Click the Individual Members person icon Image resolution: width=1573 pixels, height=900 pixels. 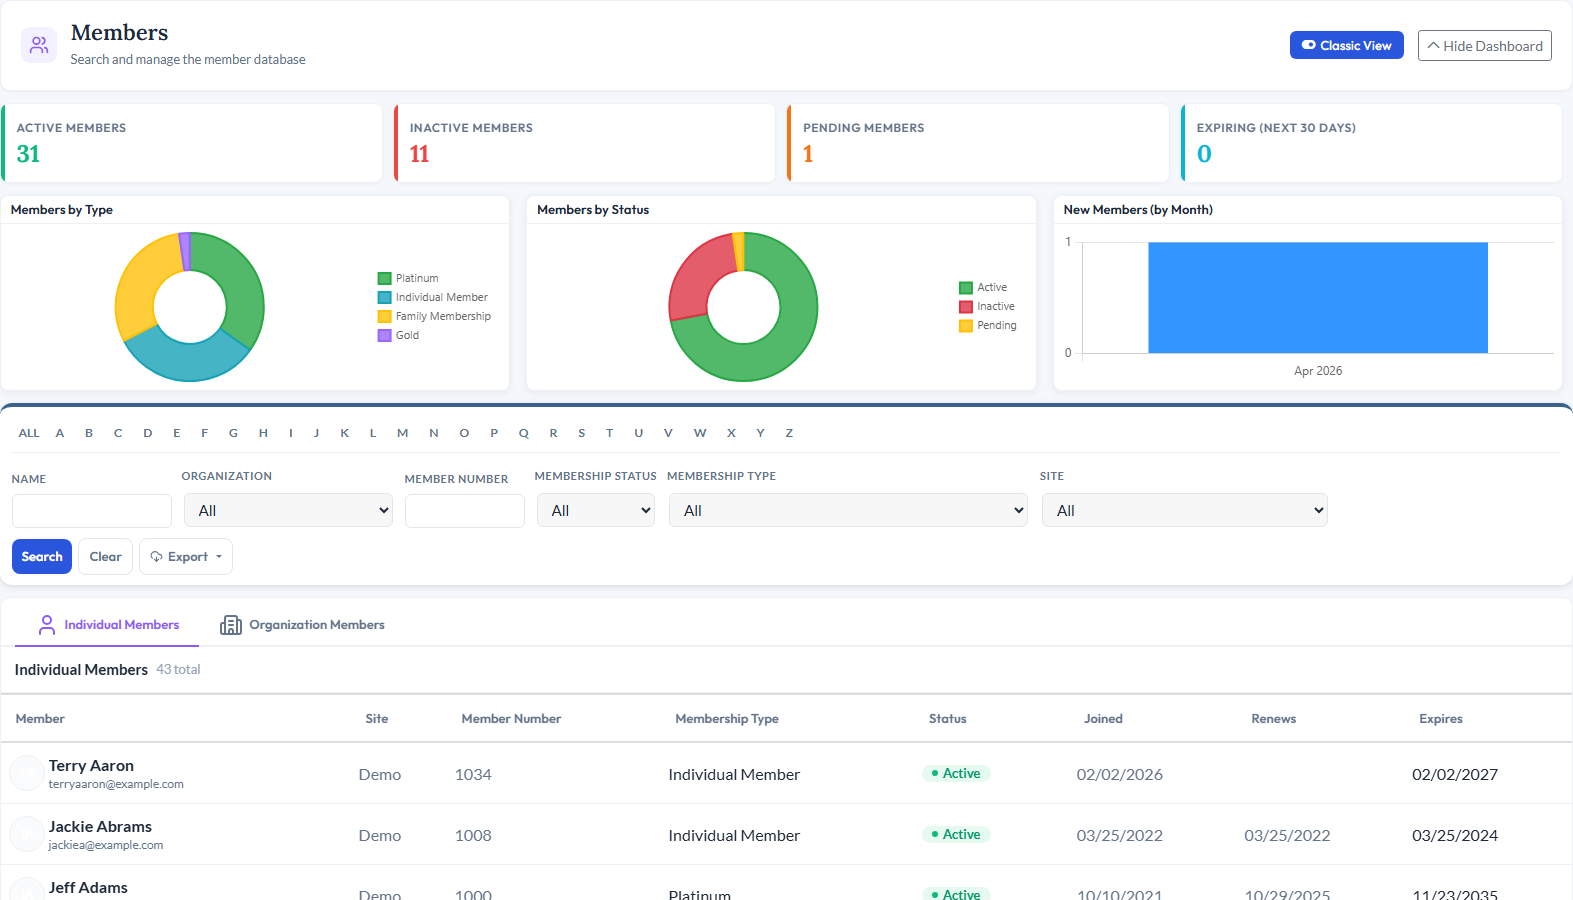point(47,625)
